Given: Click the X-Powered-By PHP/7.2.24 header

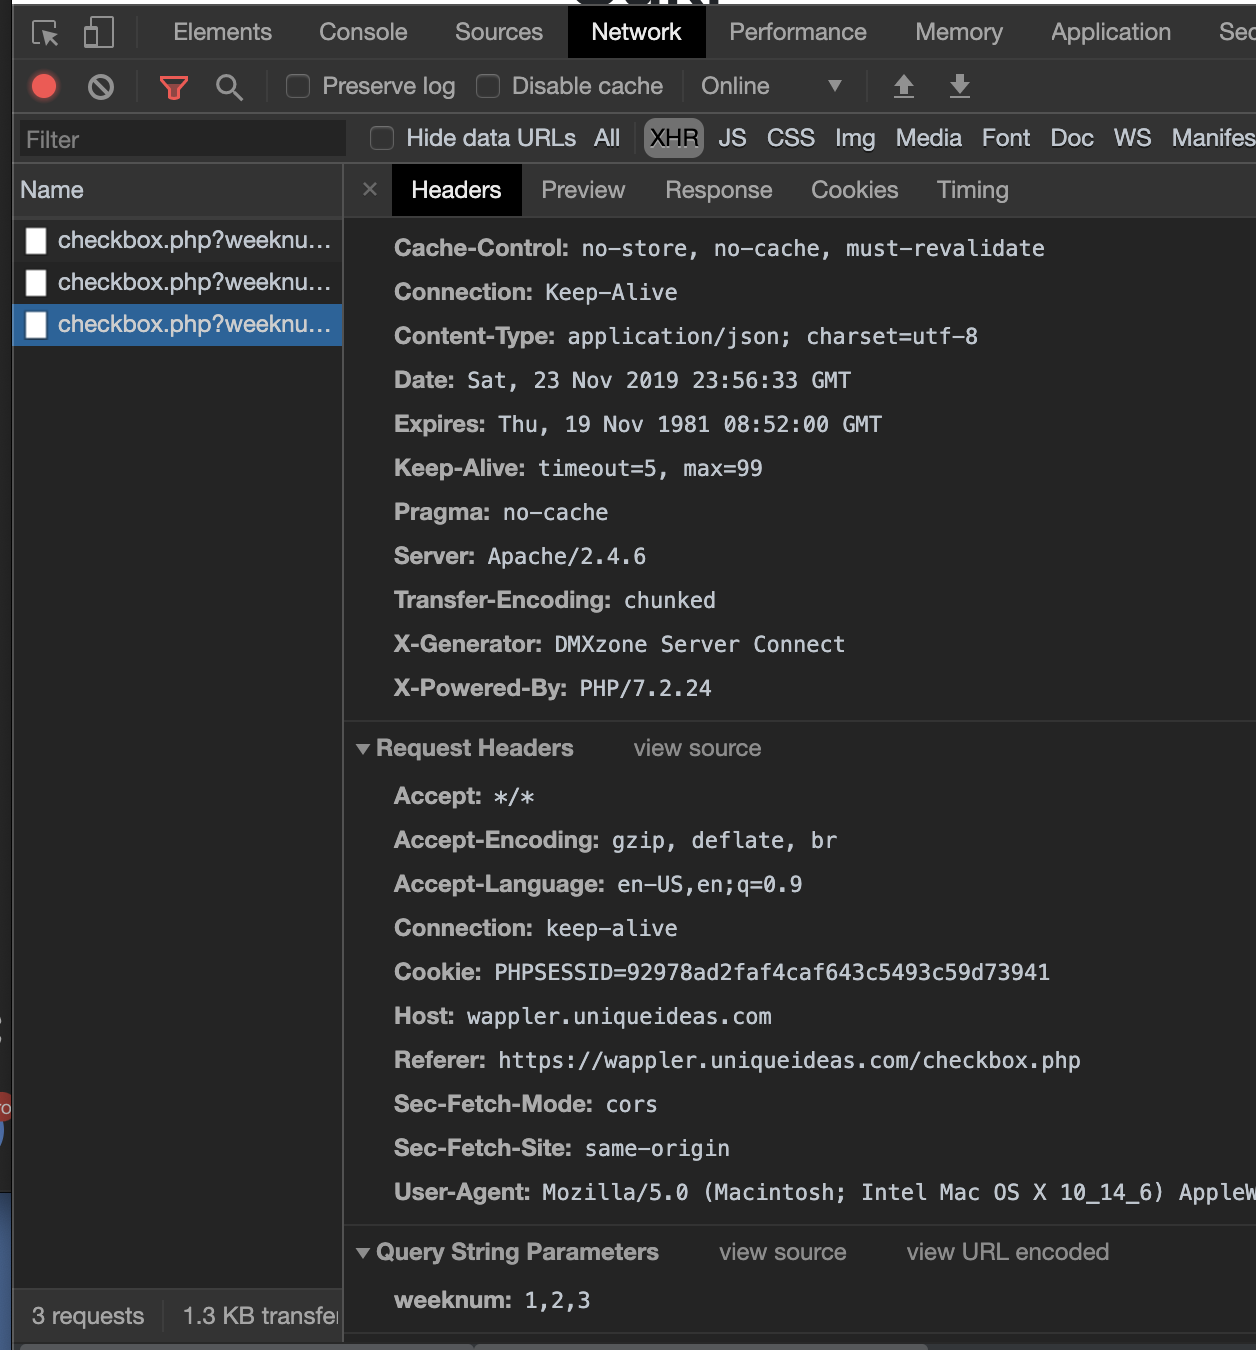Looking at the screenshot, I should point(553,688).
